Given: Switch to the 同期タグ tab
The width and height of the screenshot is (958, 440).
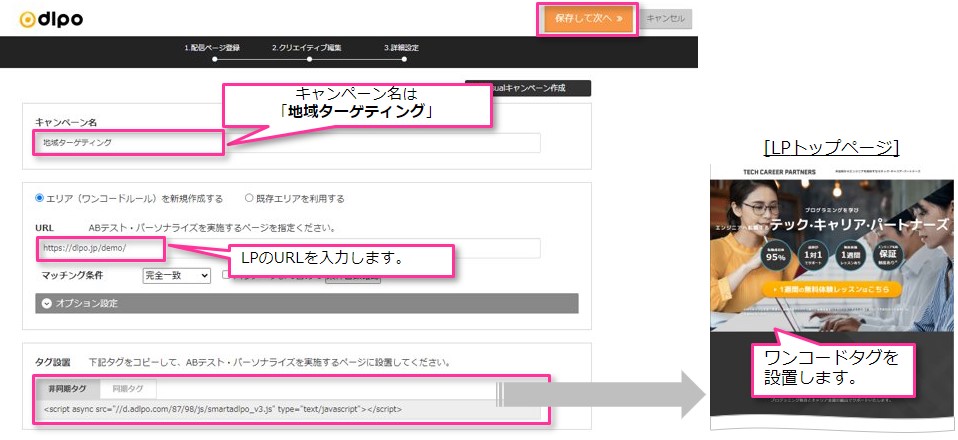Looking at the screenshot, I should (128, 389).
